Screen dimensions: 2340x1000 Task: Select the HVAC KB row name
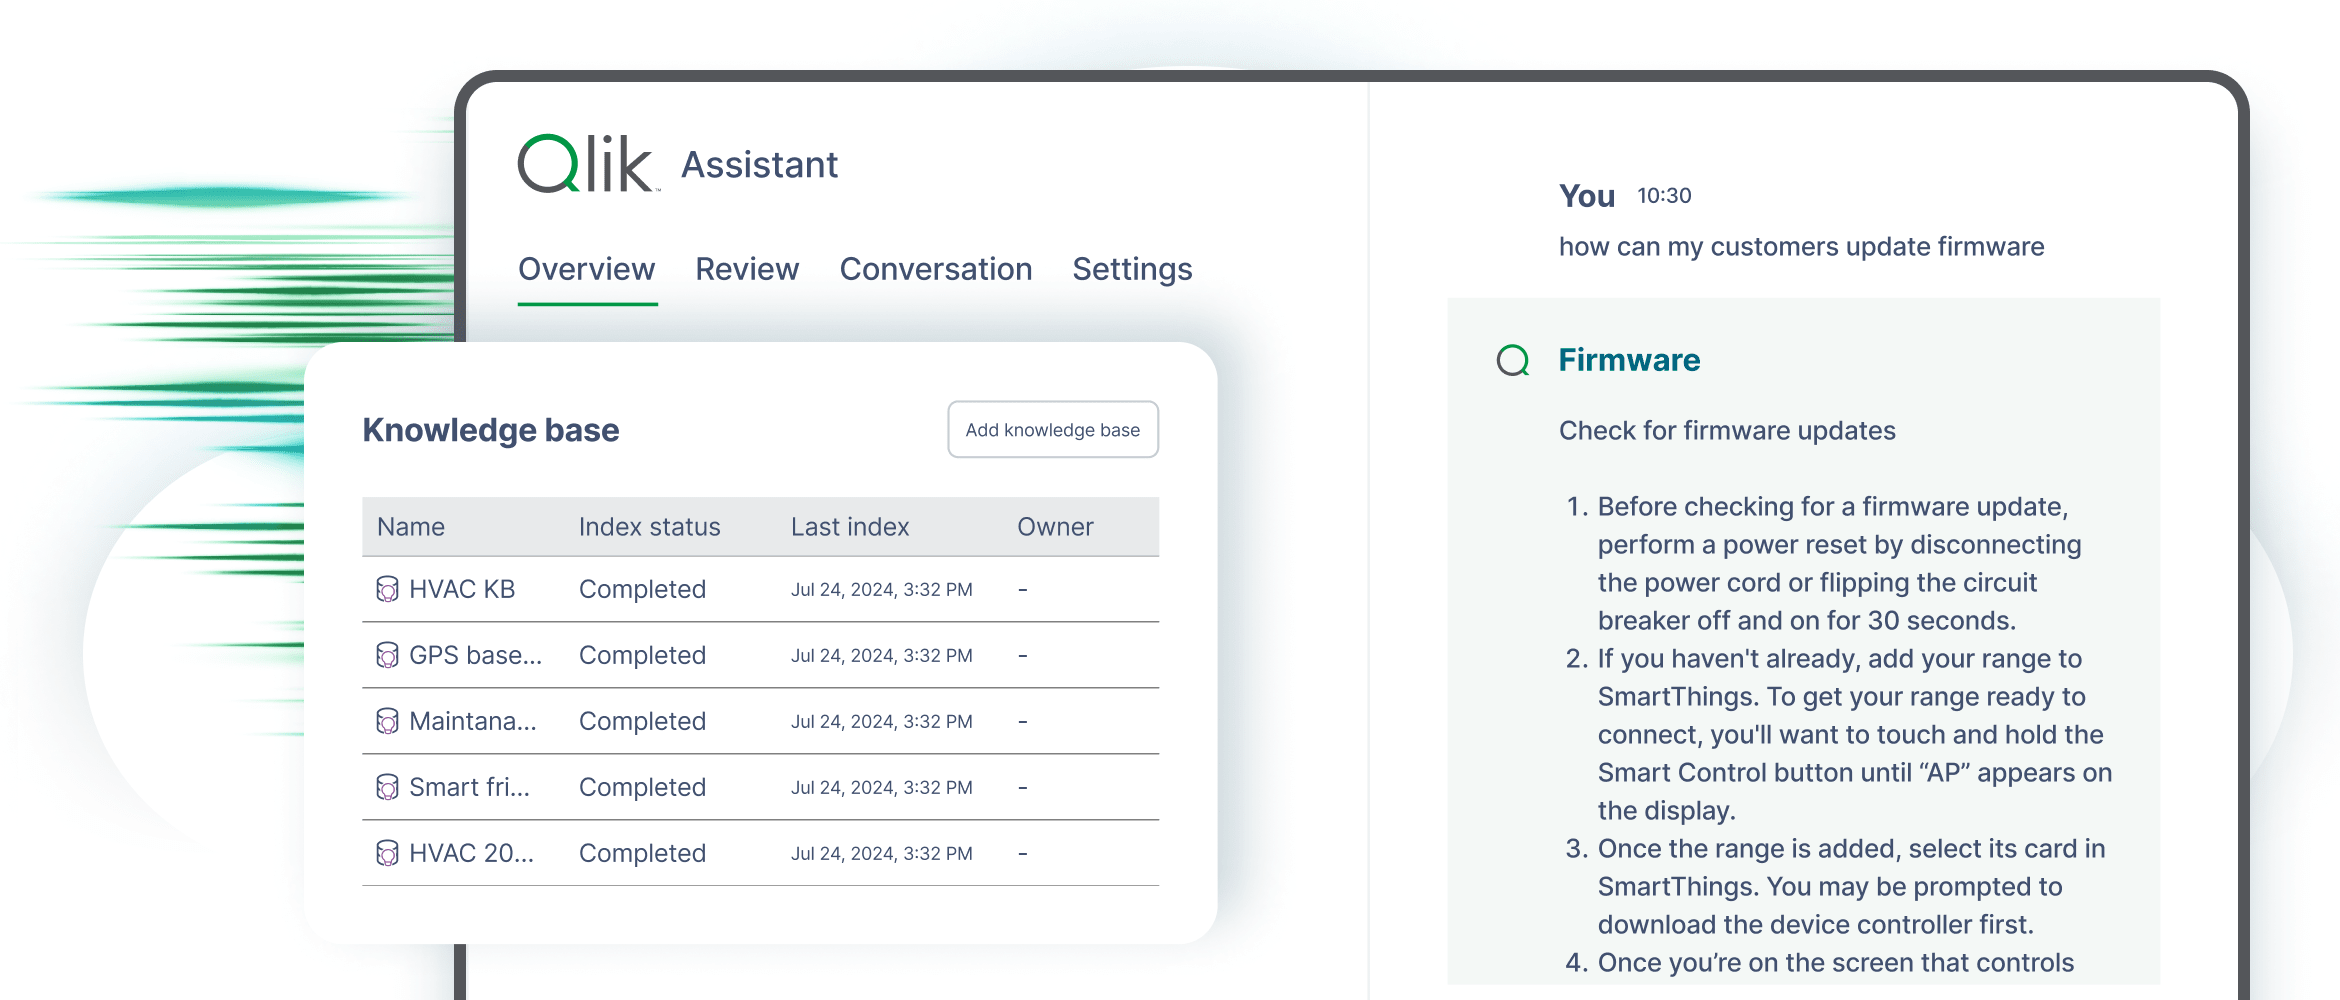[462, 590]
